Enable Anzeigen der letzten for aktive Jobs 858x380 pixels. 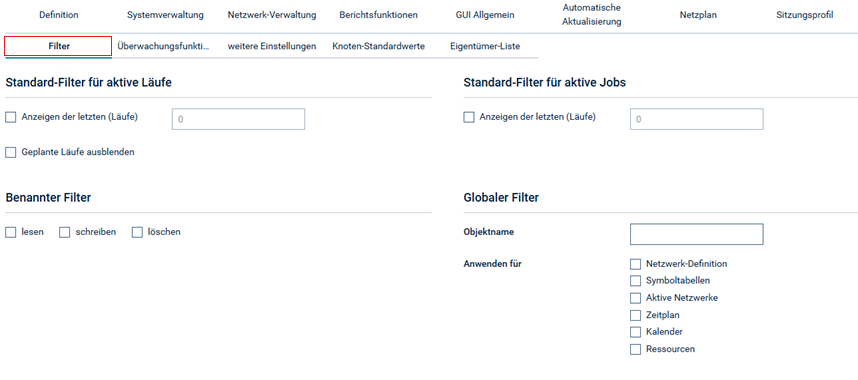[468, 117]
